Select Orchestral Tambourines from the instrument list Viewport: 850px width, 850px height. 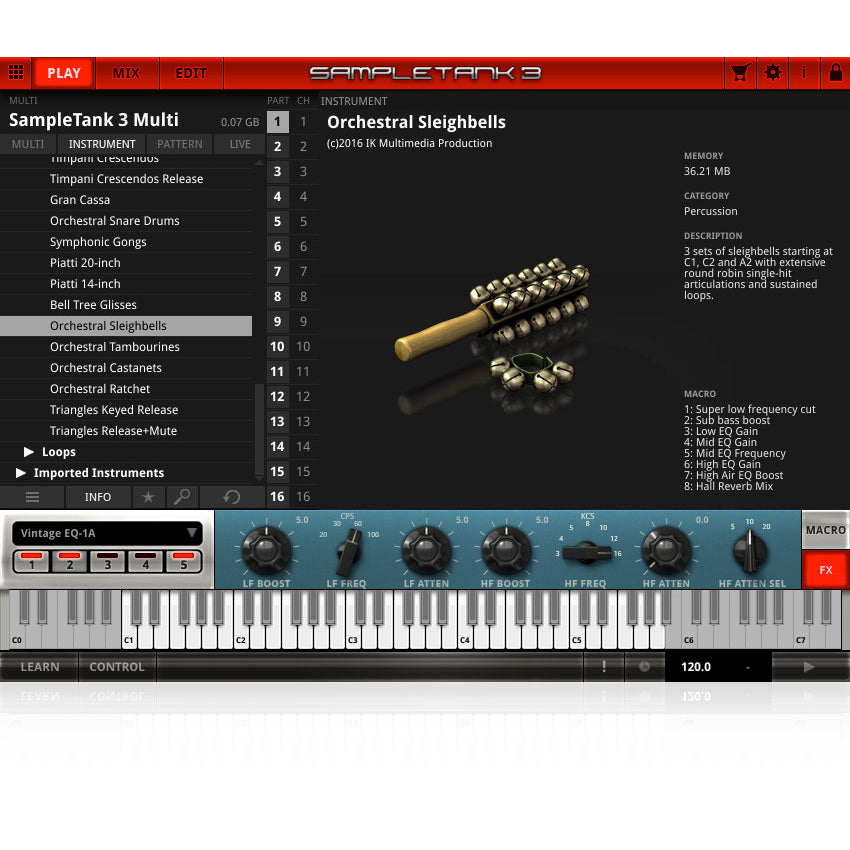click(116, 346)
